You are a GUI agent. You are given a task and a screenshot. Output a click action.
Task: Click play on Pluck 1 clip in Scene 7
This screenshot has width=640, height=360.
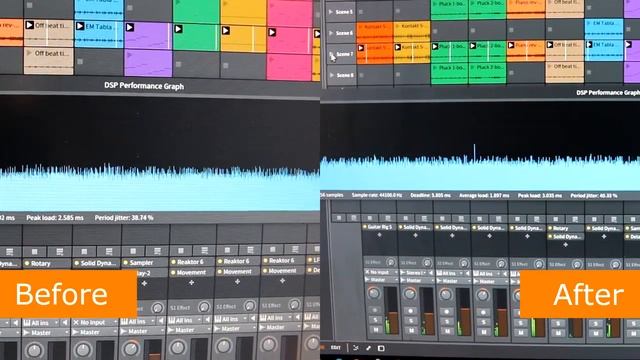435,47
